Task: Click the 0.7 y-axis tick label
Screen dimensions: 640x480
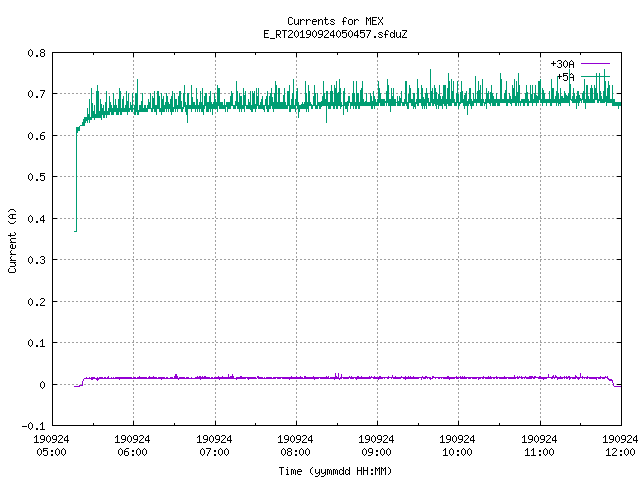Action: 36,94
